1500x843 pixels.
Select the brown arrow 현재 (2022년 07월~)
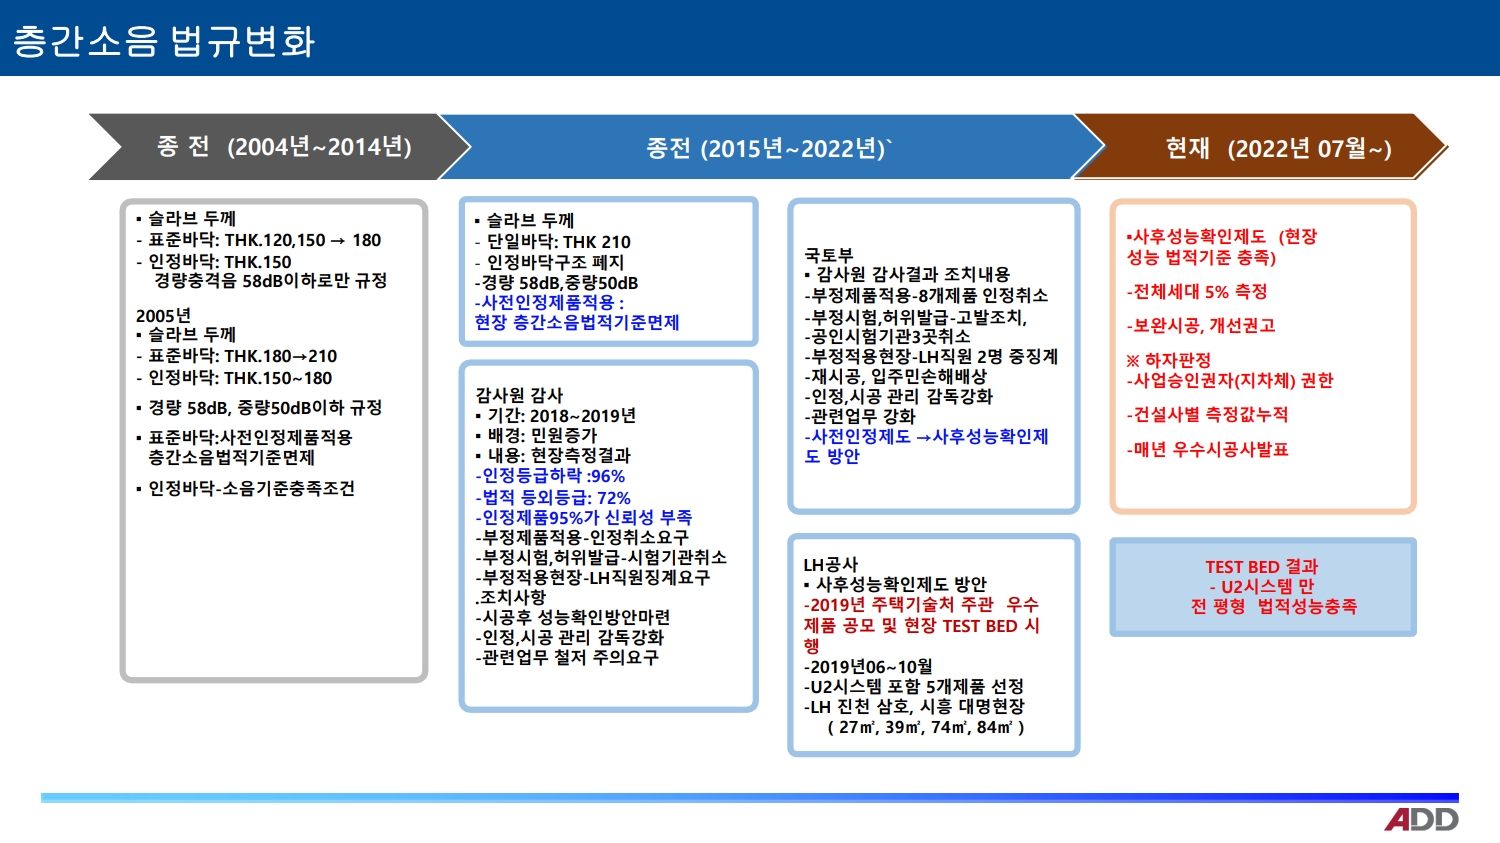tap(1262, 148)
